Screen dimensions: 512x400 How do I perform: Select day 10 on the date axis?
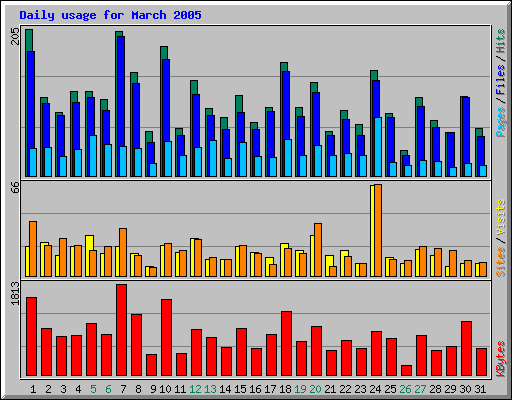(165, 389)
